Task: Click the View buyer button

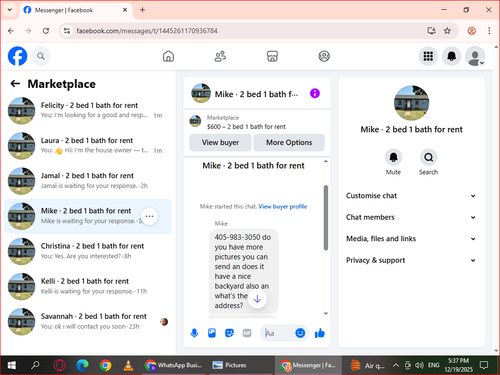Action: coord(220,143)
